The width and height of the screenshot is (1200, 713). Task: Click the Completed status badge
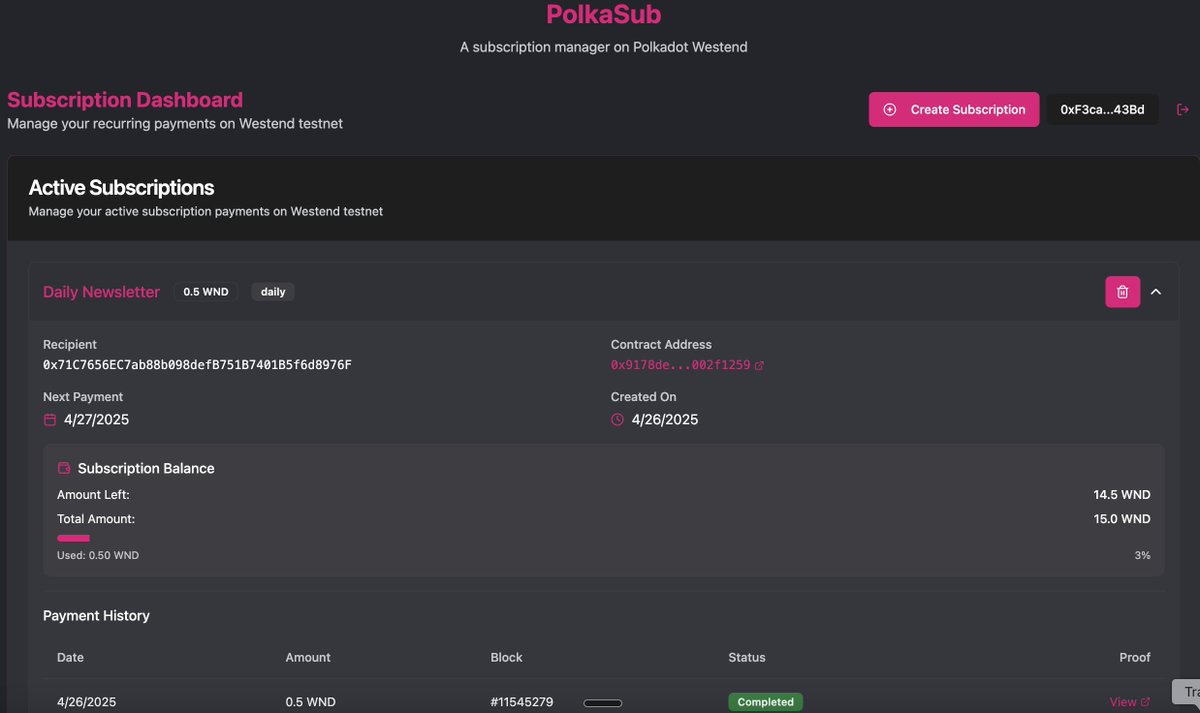coord(765,702)
